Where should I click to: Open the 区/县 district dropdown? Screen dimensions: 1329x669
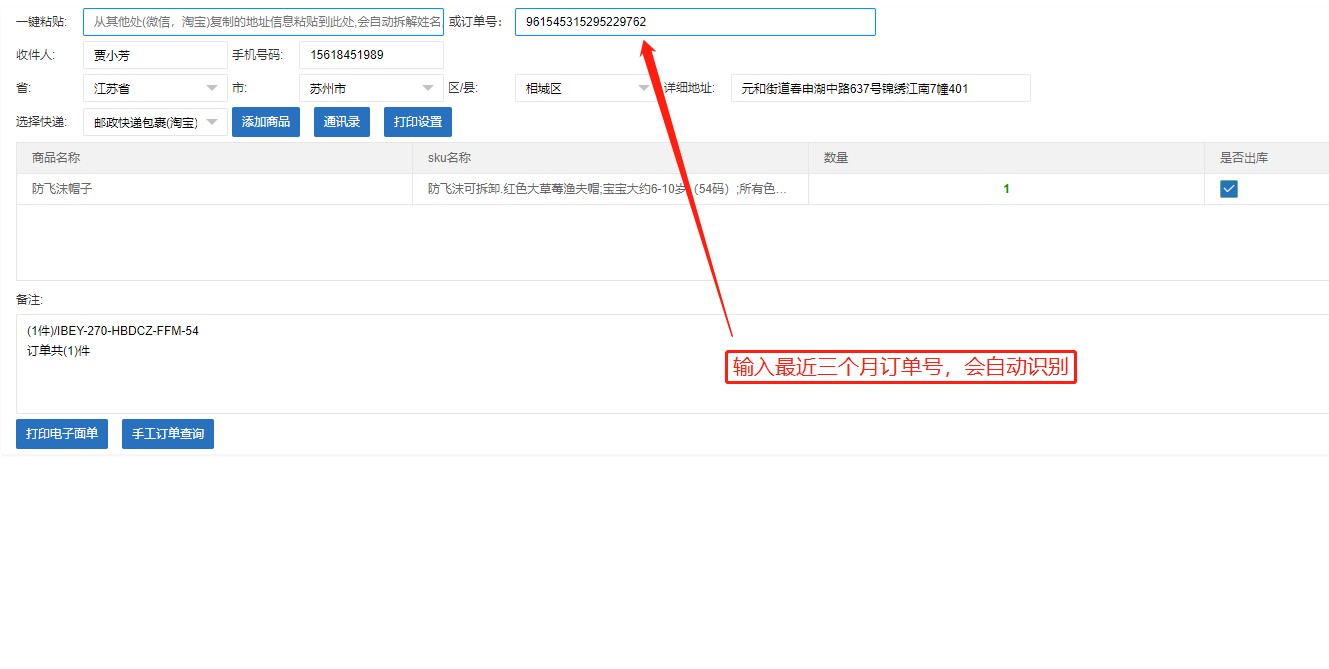(586, 88)
